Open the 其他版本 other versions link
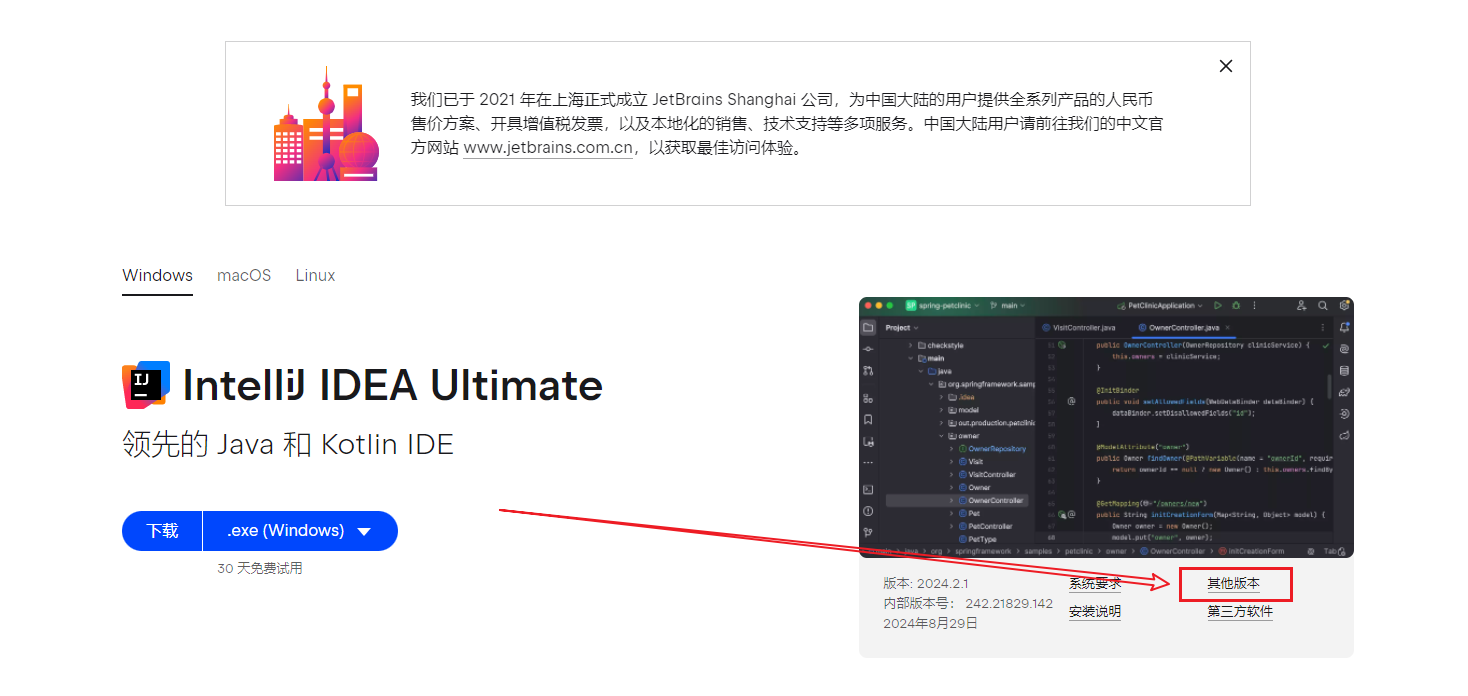This screenshot has height=696, width=1468. (x=1233, y=584)
